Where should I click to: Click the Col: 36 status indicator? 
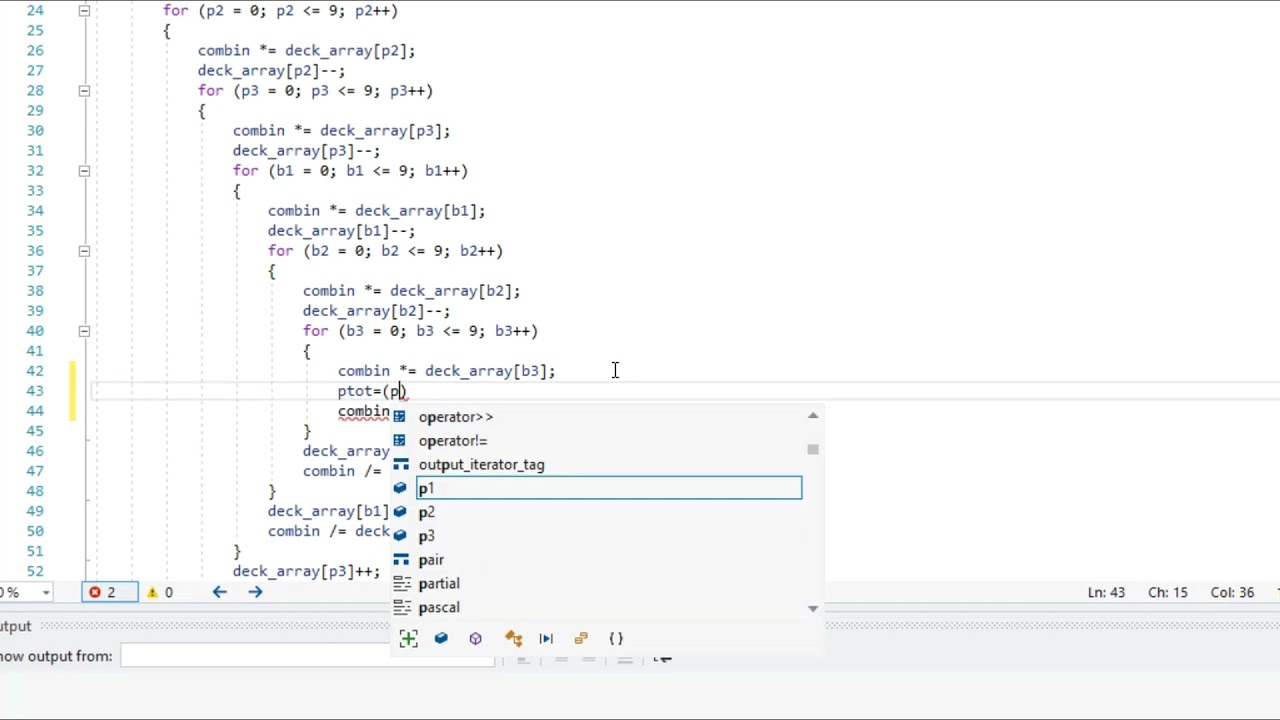point(1233,592)
